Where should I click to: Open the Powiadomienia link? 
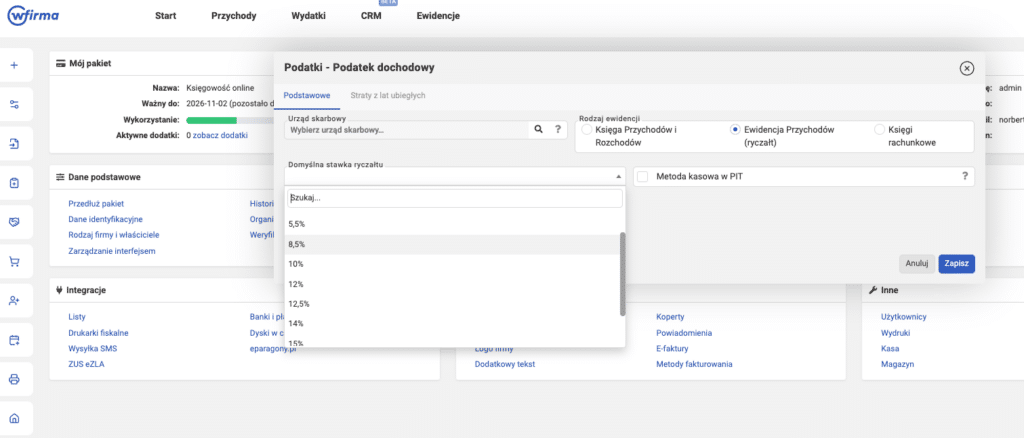(x=684, y=332)
